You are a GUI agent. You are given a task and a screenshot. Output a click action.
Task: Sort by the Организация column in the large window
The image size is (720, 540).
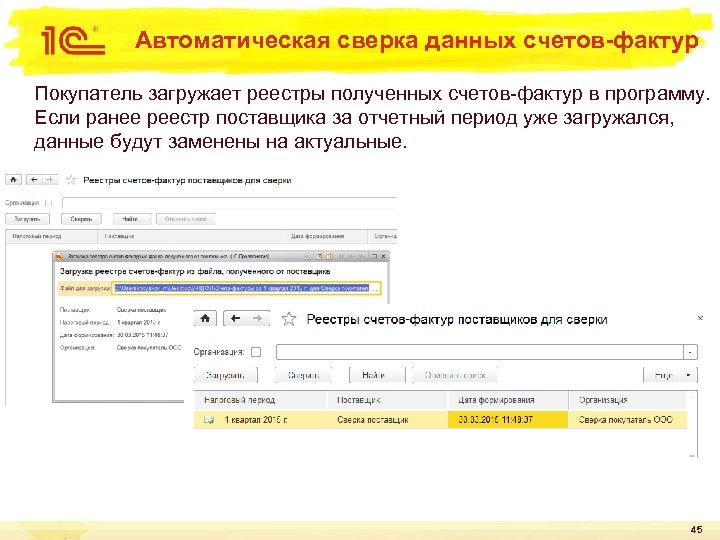(627, 400)
